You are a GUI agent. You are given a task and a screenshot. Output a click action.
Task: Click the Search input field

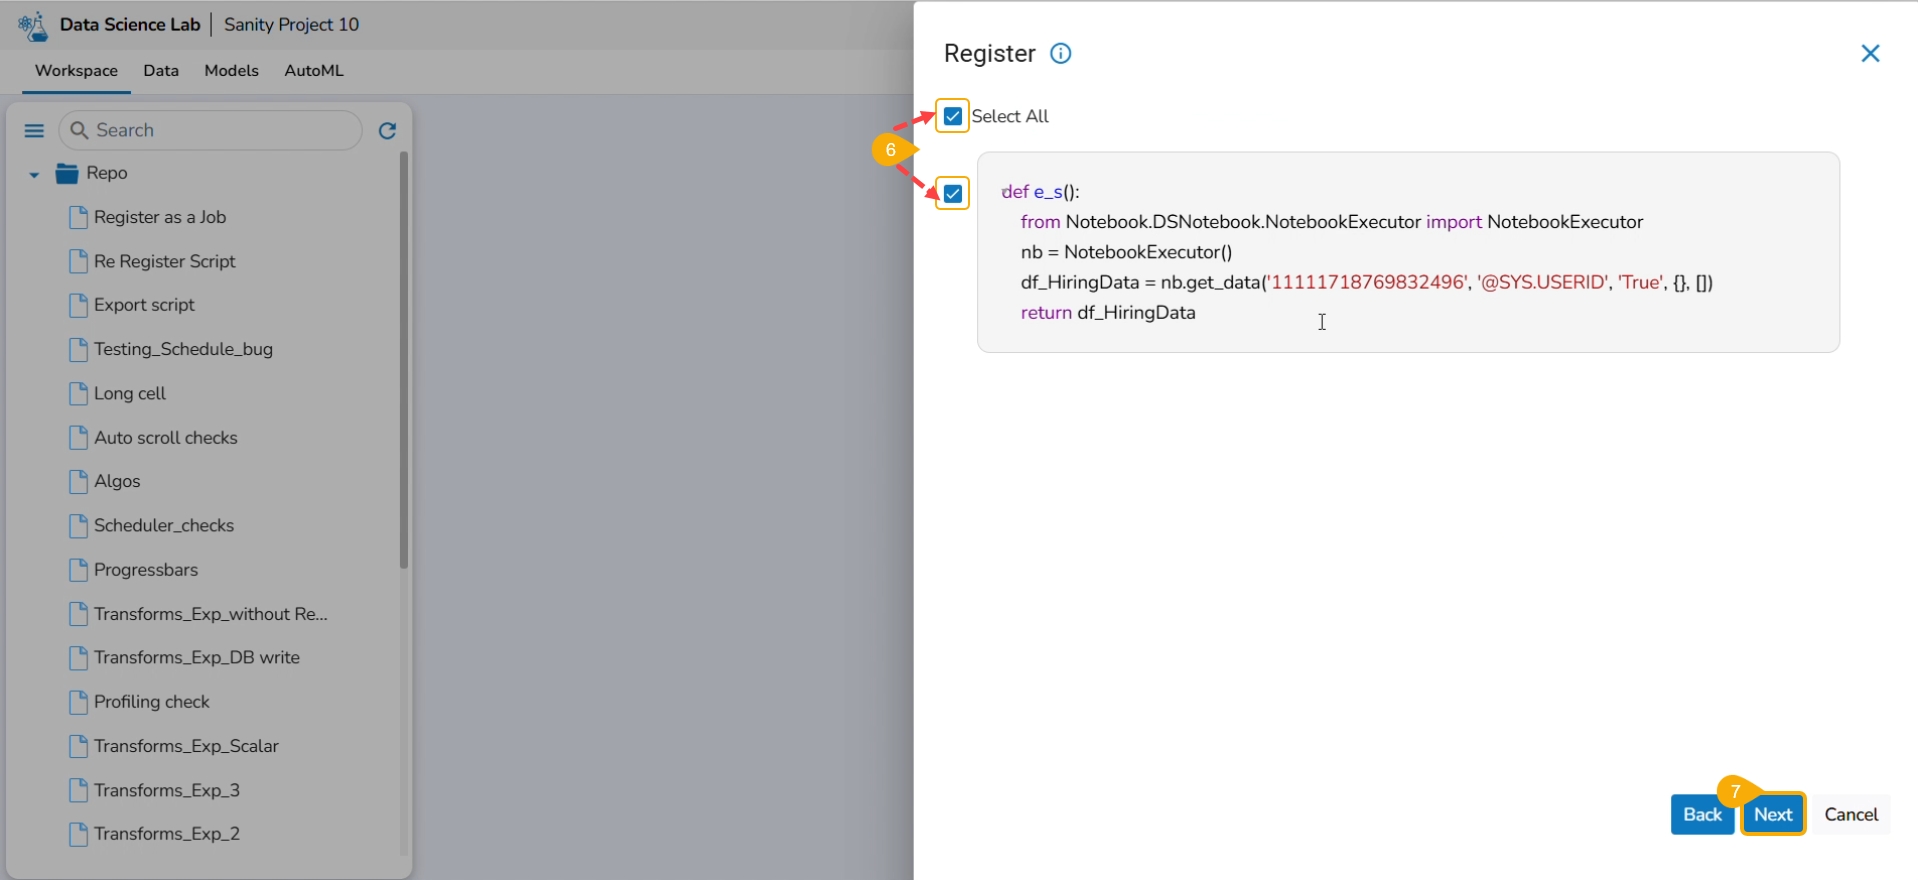point(220,131)
